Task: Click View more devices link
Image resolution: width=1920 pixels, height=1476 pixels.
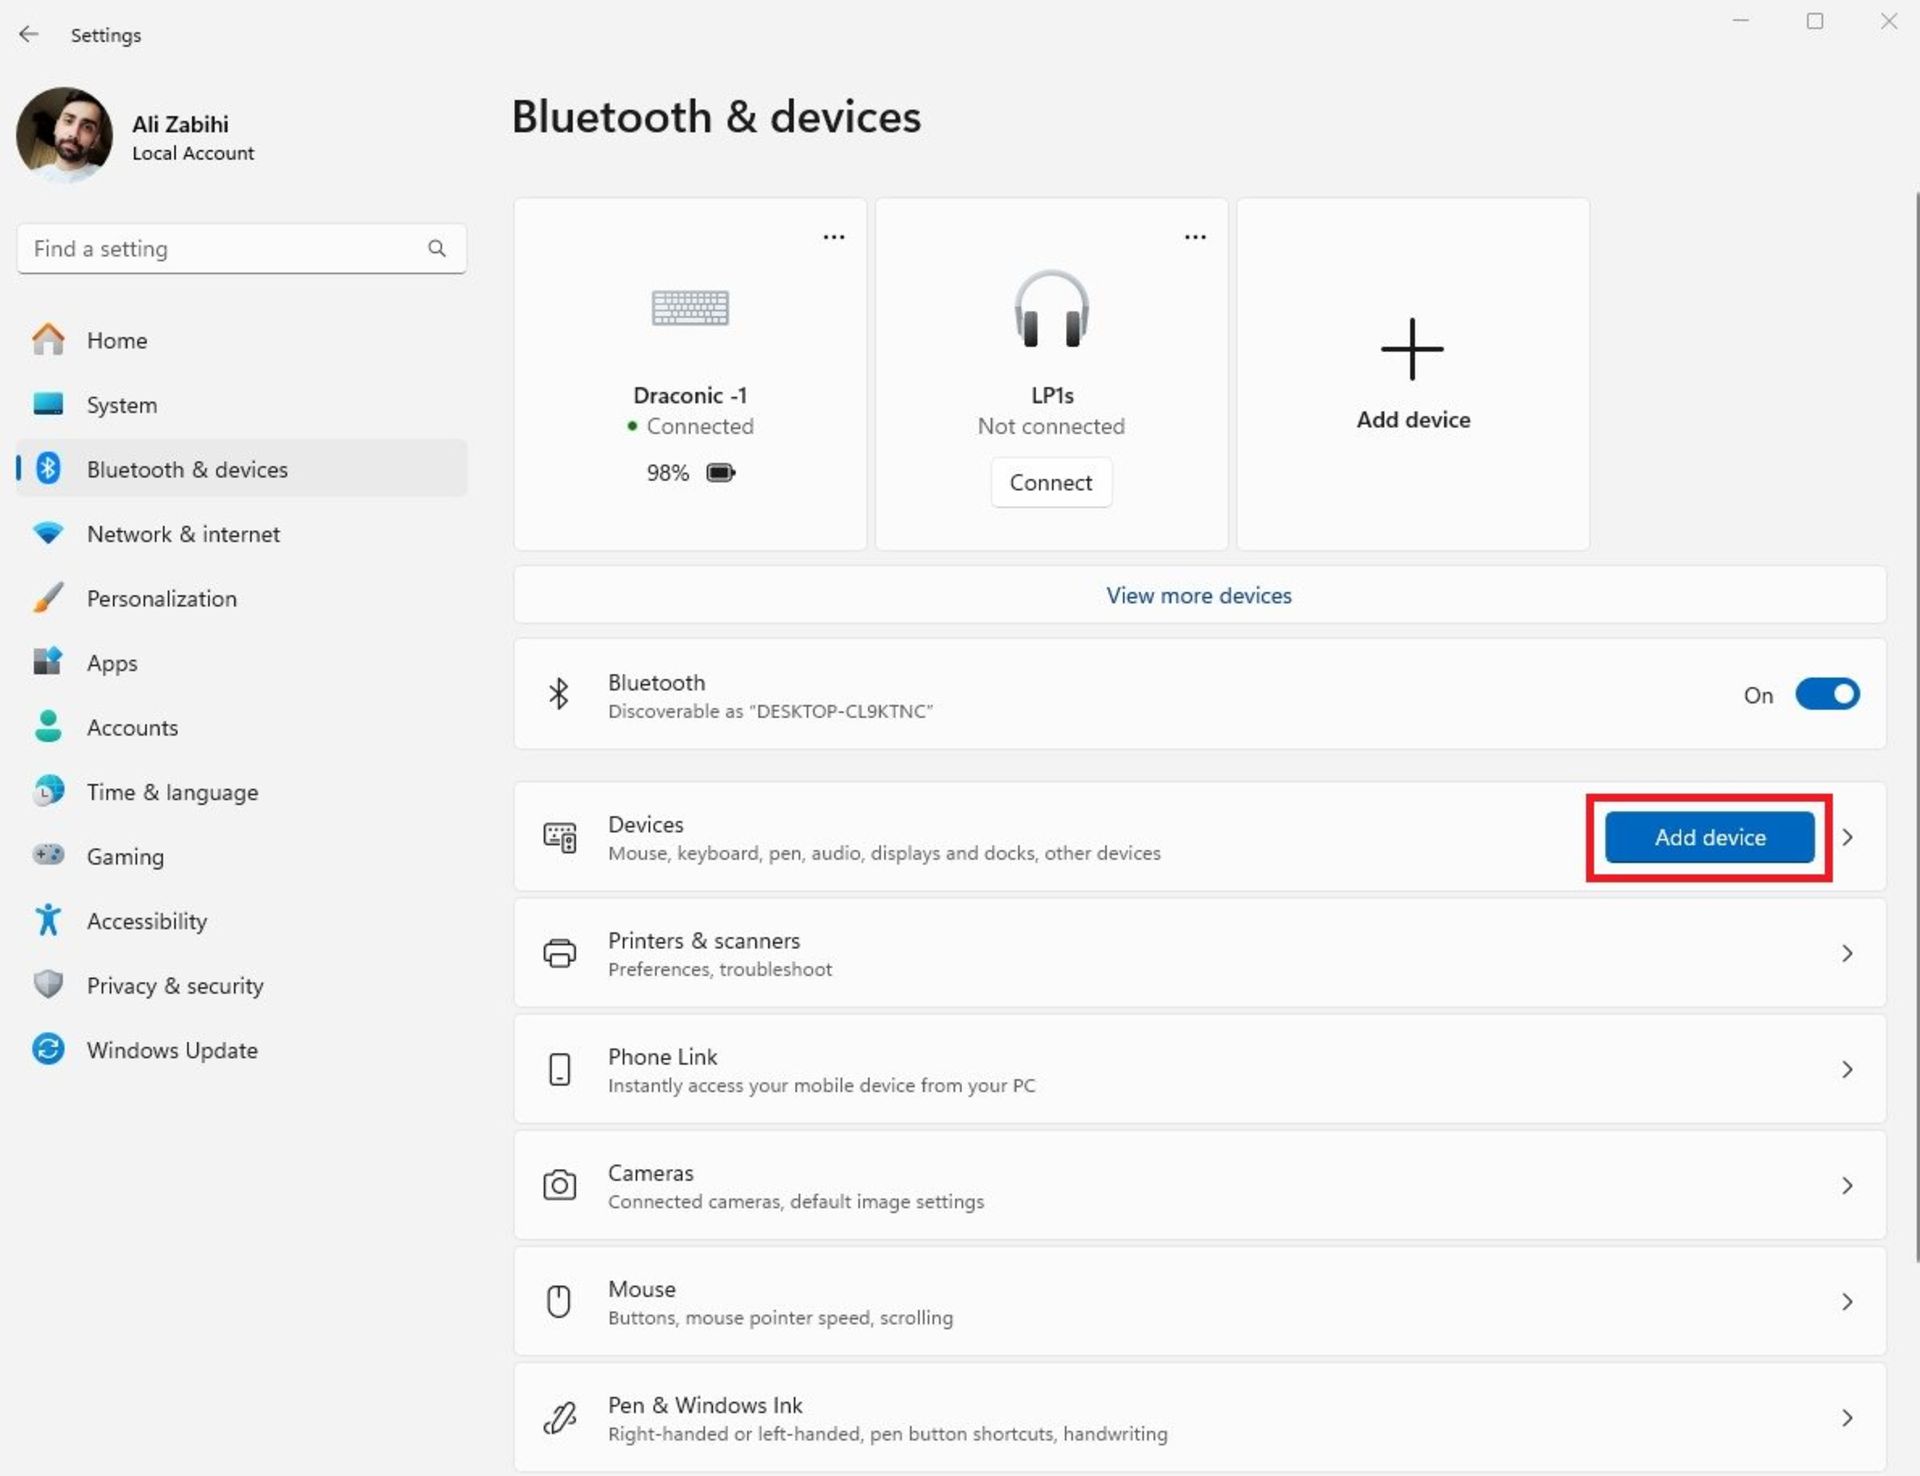Action: pos(1199,594)
